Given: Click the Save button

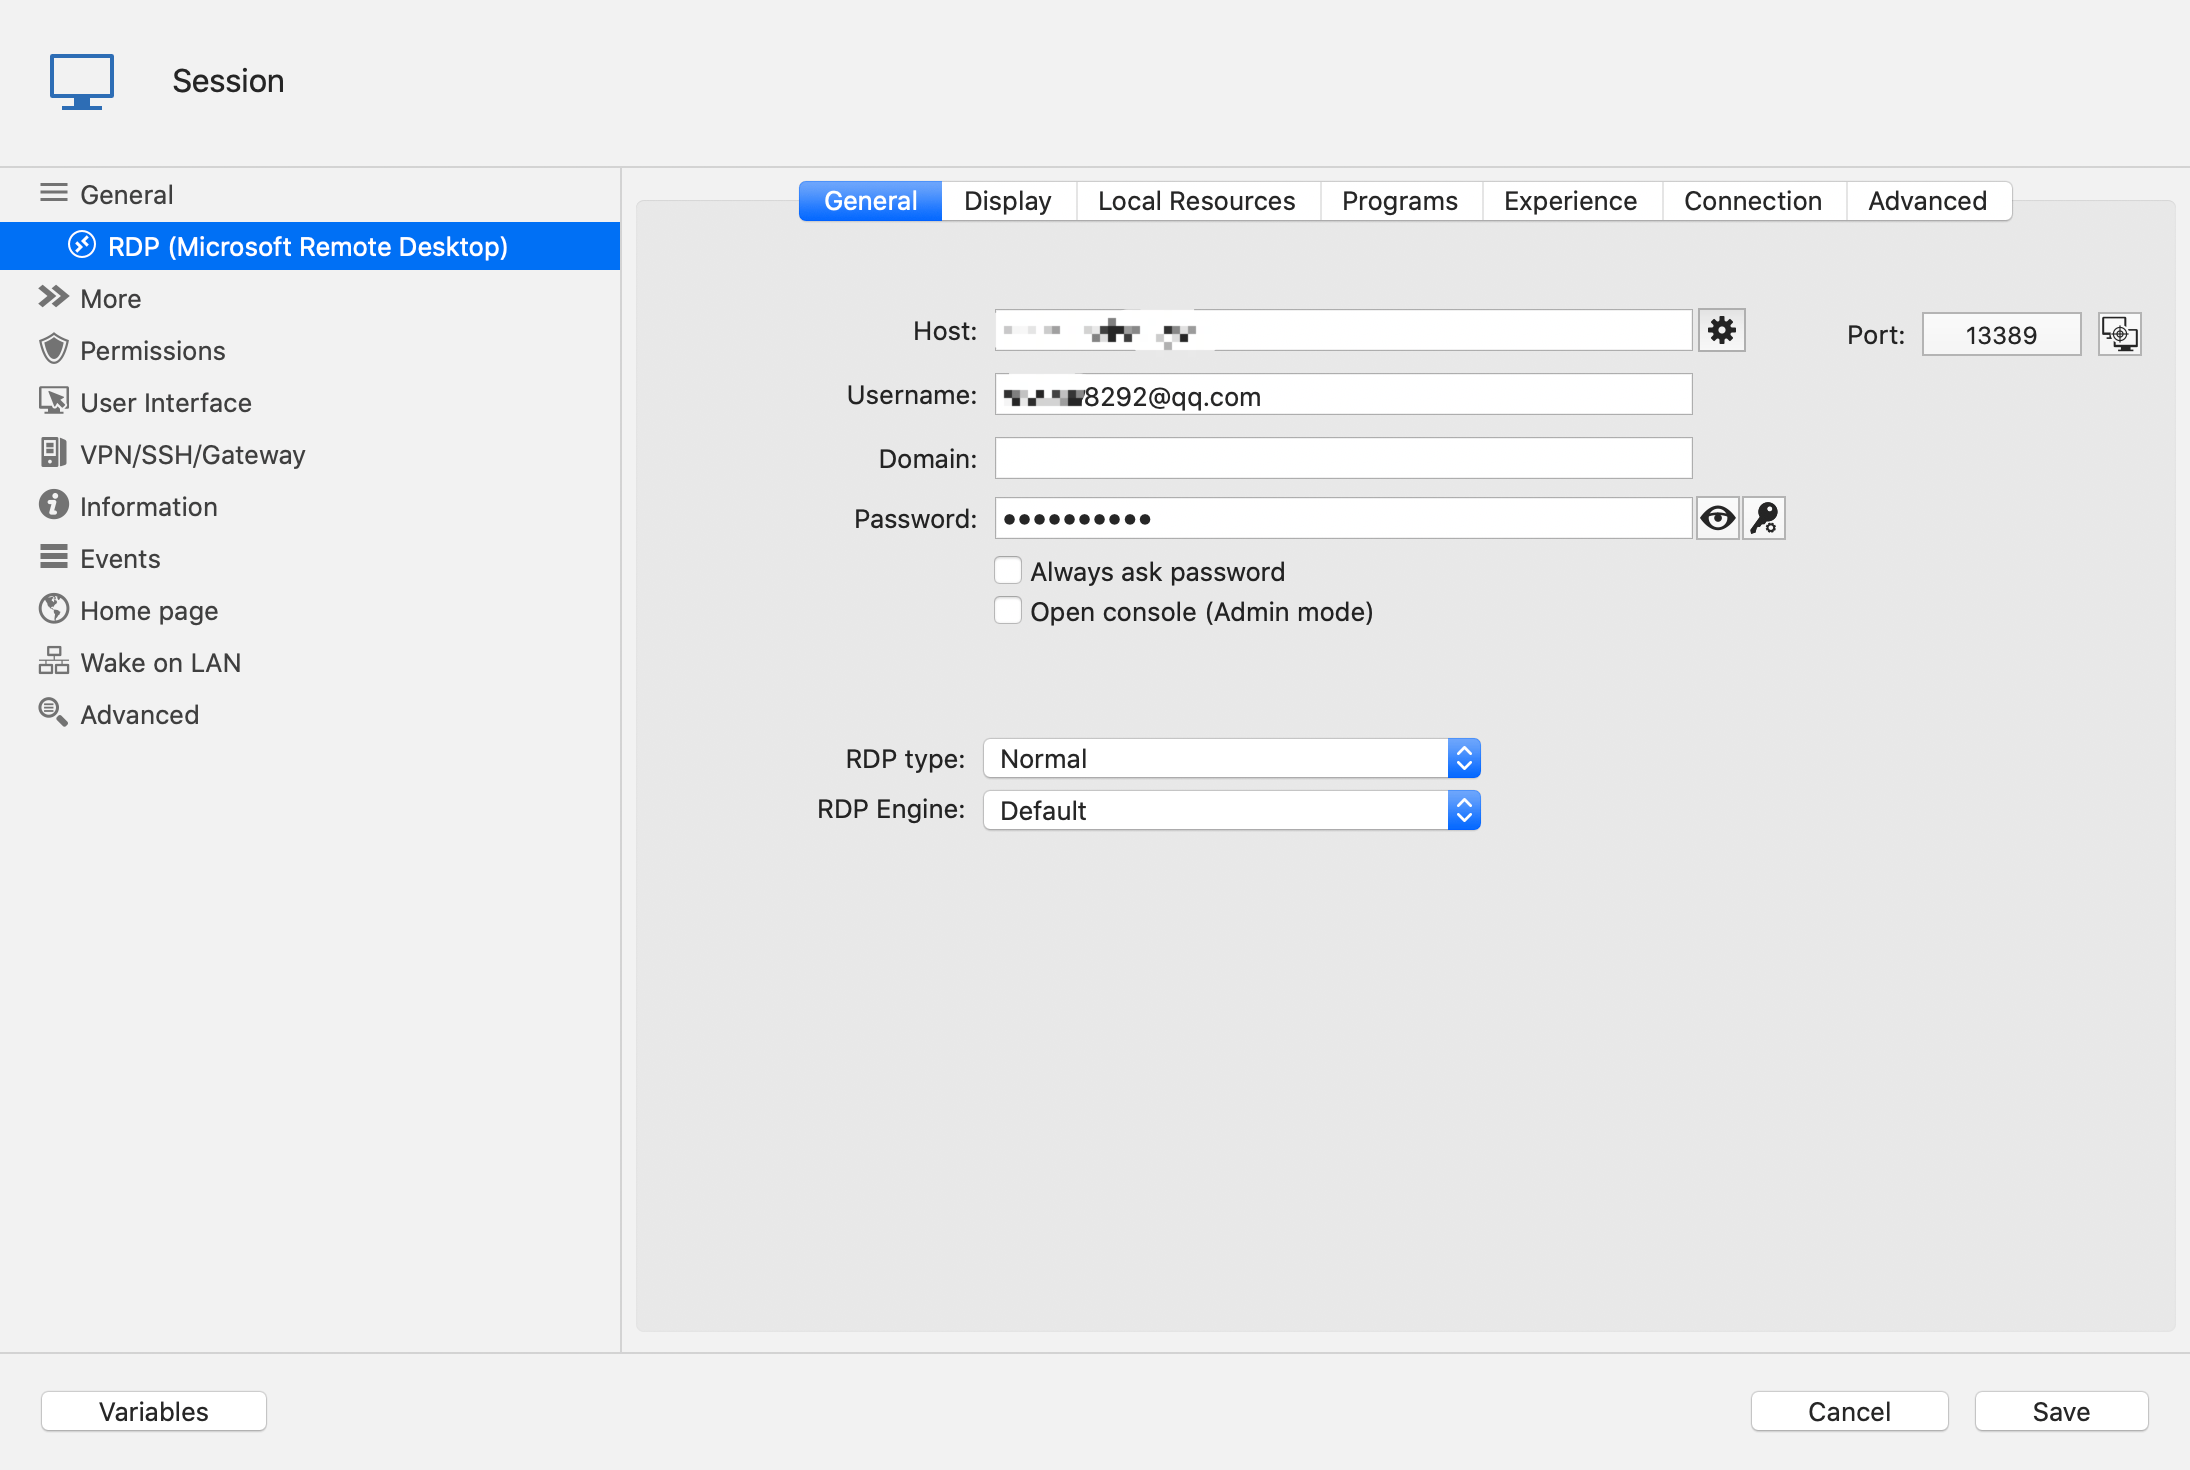Looking at the screenshot, I should pos(2060,1411).
